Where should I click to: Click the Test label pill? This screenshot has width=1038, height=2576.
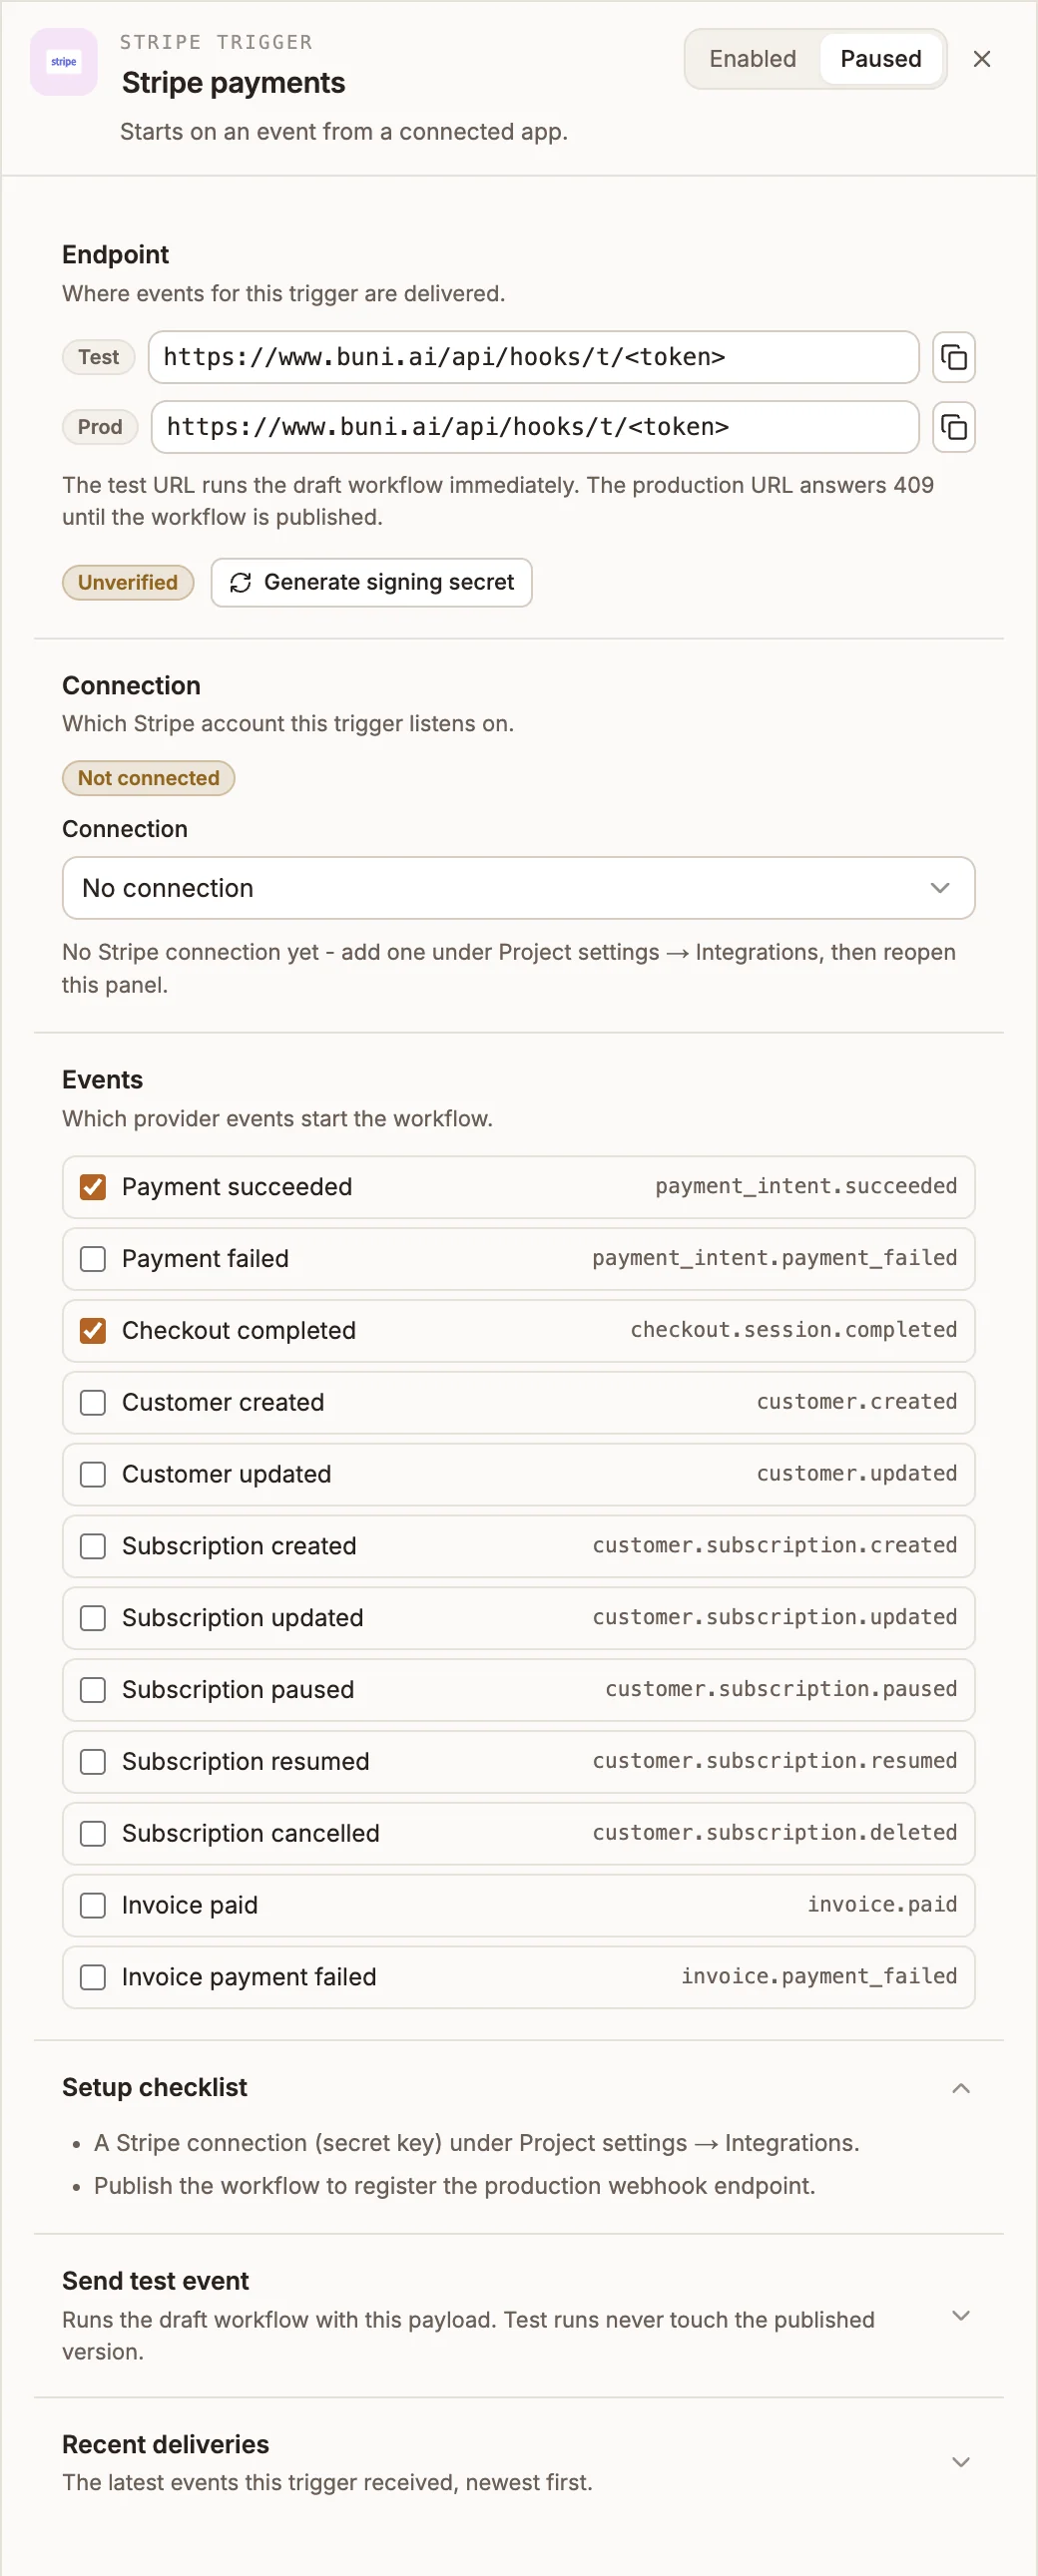coord(99,357)
